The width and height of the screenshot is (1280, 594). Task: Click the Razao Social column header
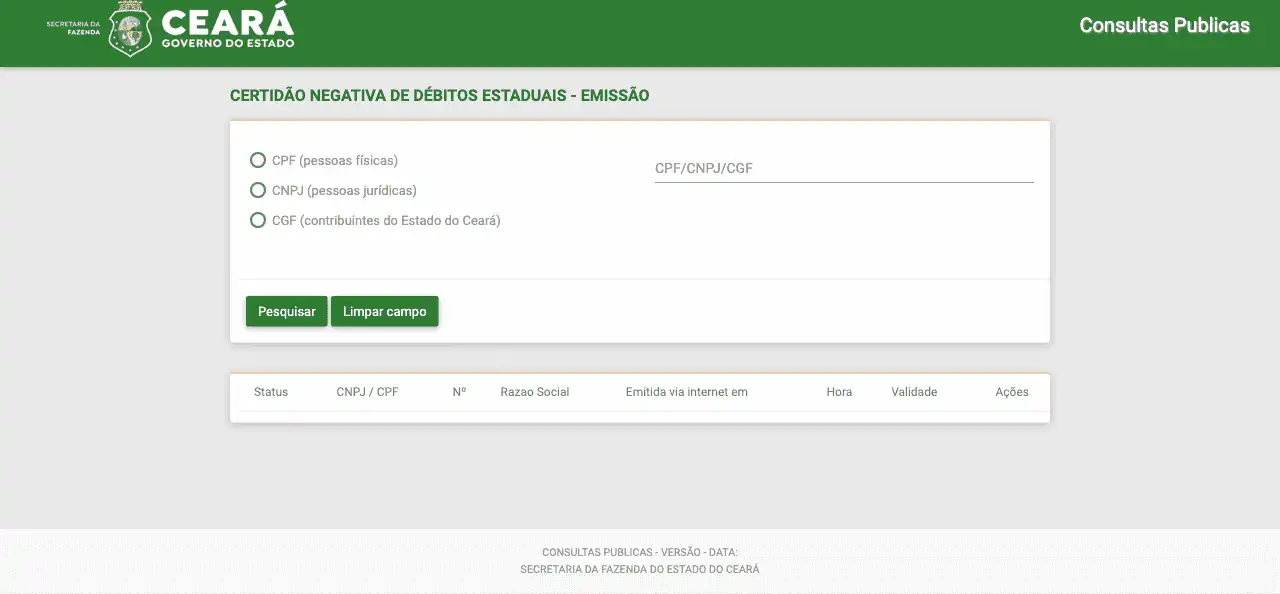click(534, 392)
